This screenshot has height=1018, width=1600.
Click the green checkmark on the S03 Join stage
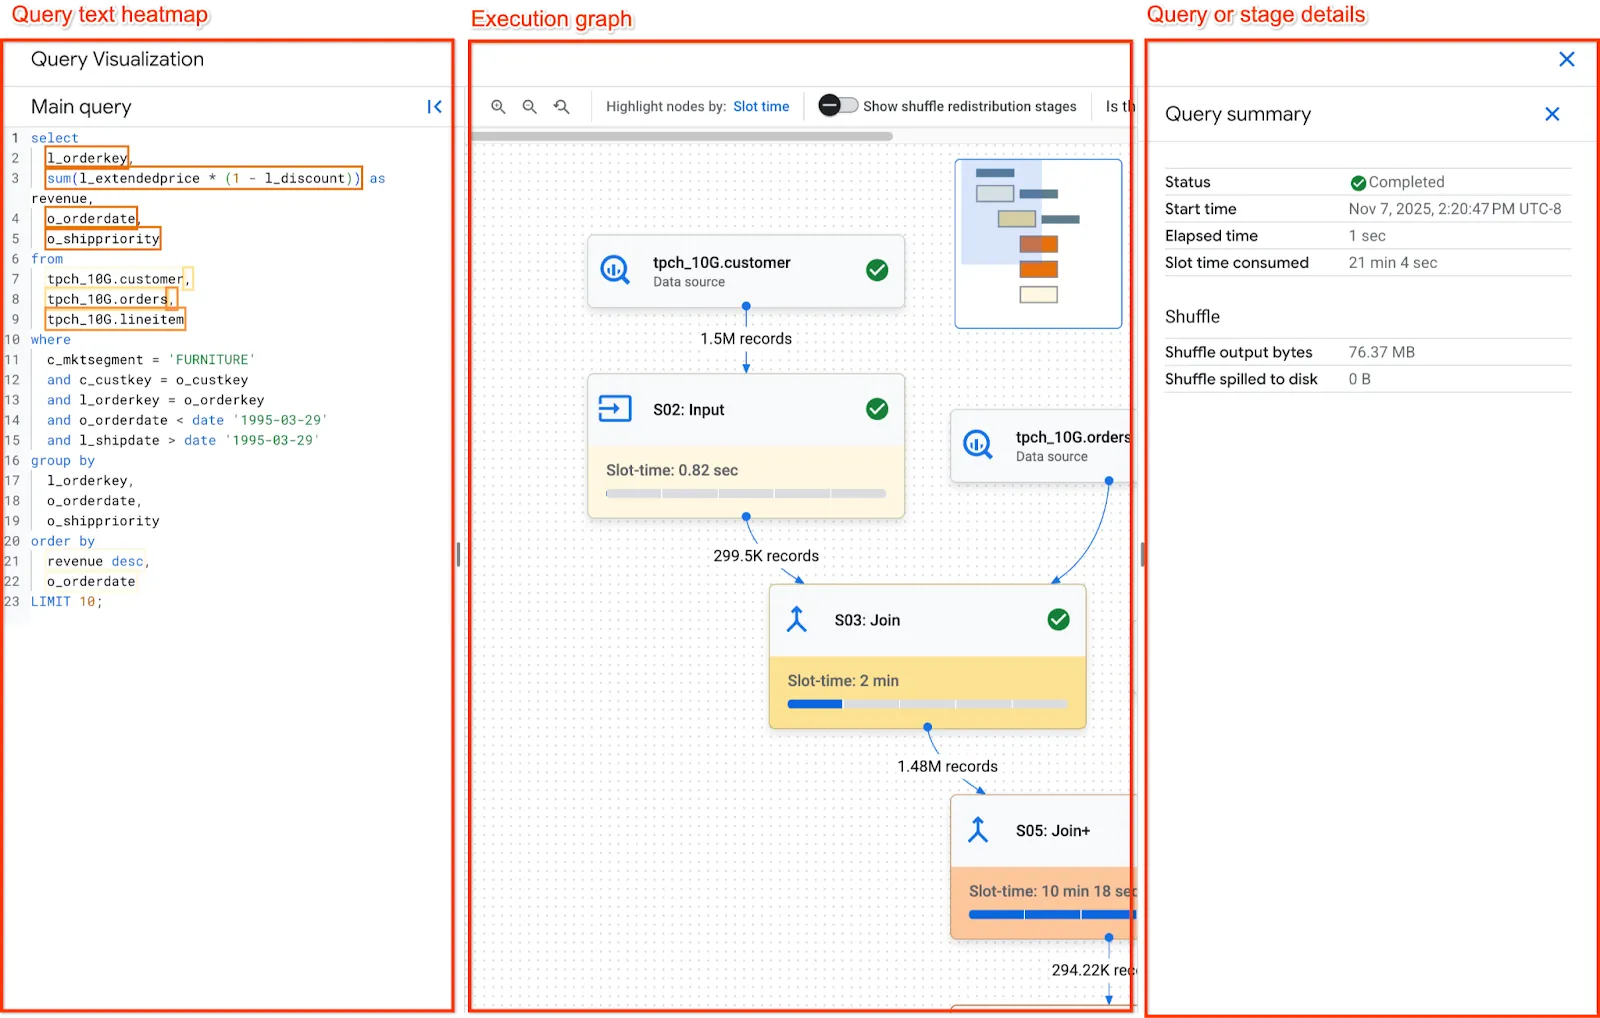(x=1058, y=620)
